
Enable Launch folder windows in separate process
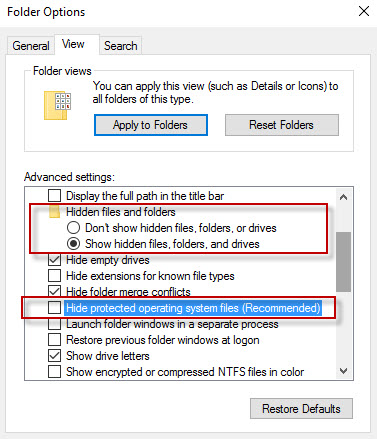54,324
